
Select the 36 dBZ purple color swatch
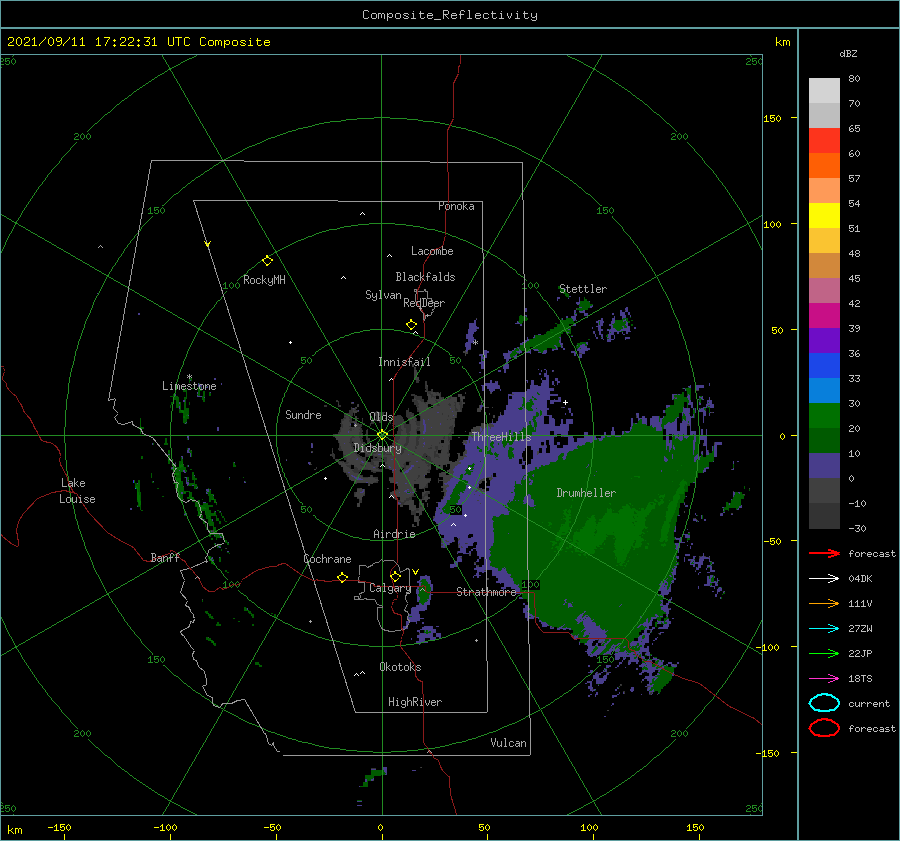(x=824, y=340)
